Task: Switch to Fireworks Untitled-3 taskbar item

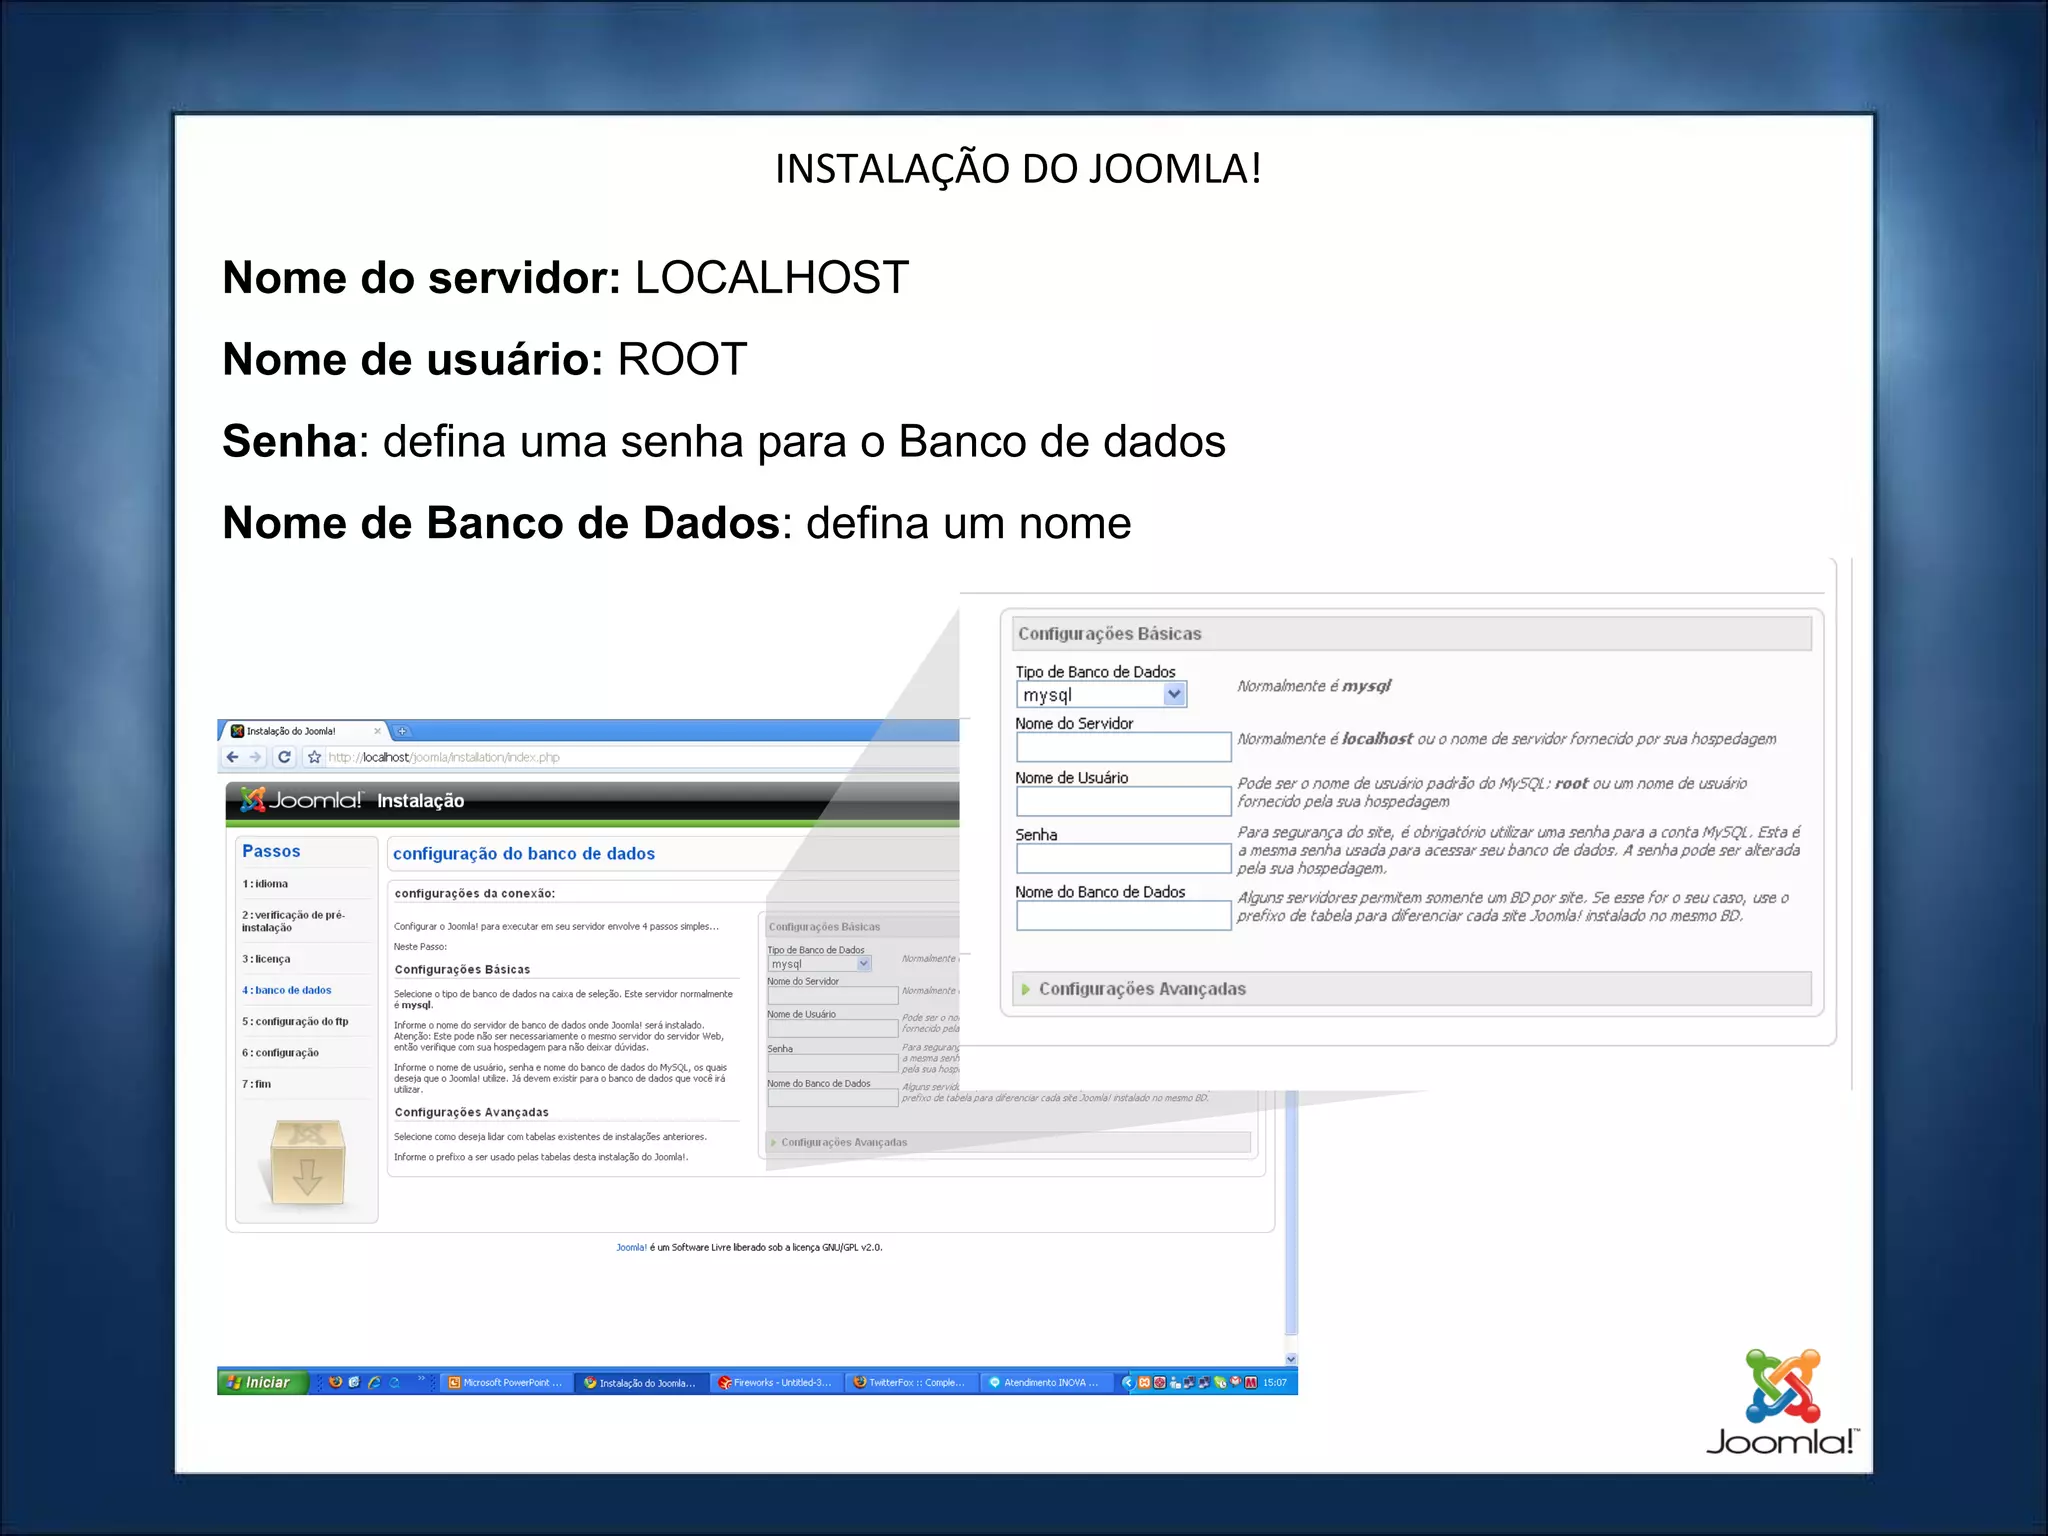Action: coord(776,1383)
